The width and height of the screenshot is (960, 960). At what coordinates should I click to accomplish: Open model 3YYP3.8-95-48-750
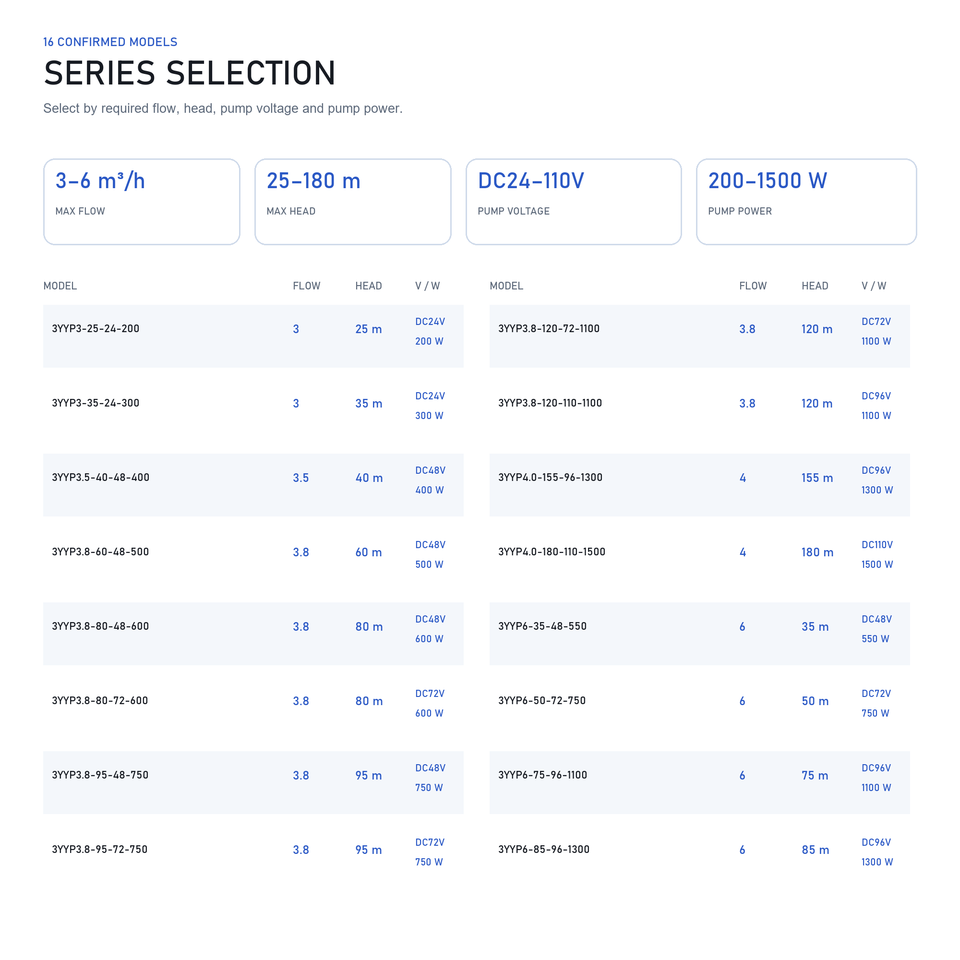click(253, 782)
